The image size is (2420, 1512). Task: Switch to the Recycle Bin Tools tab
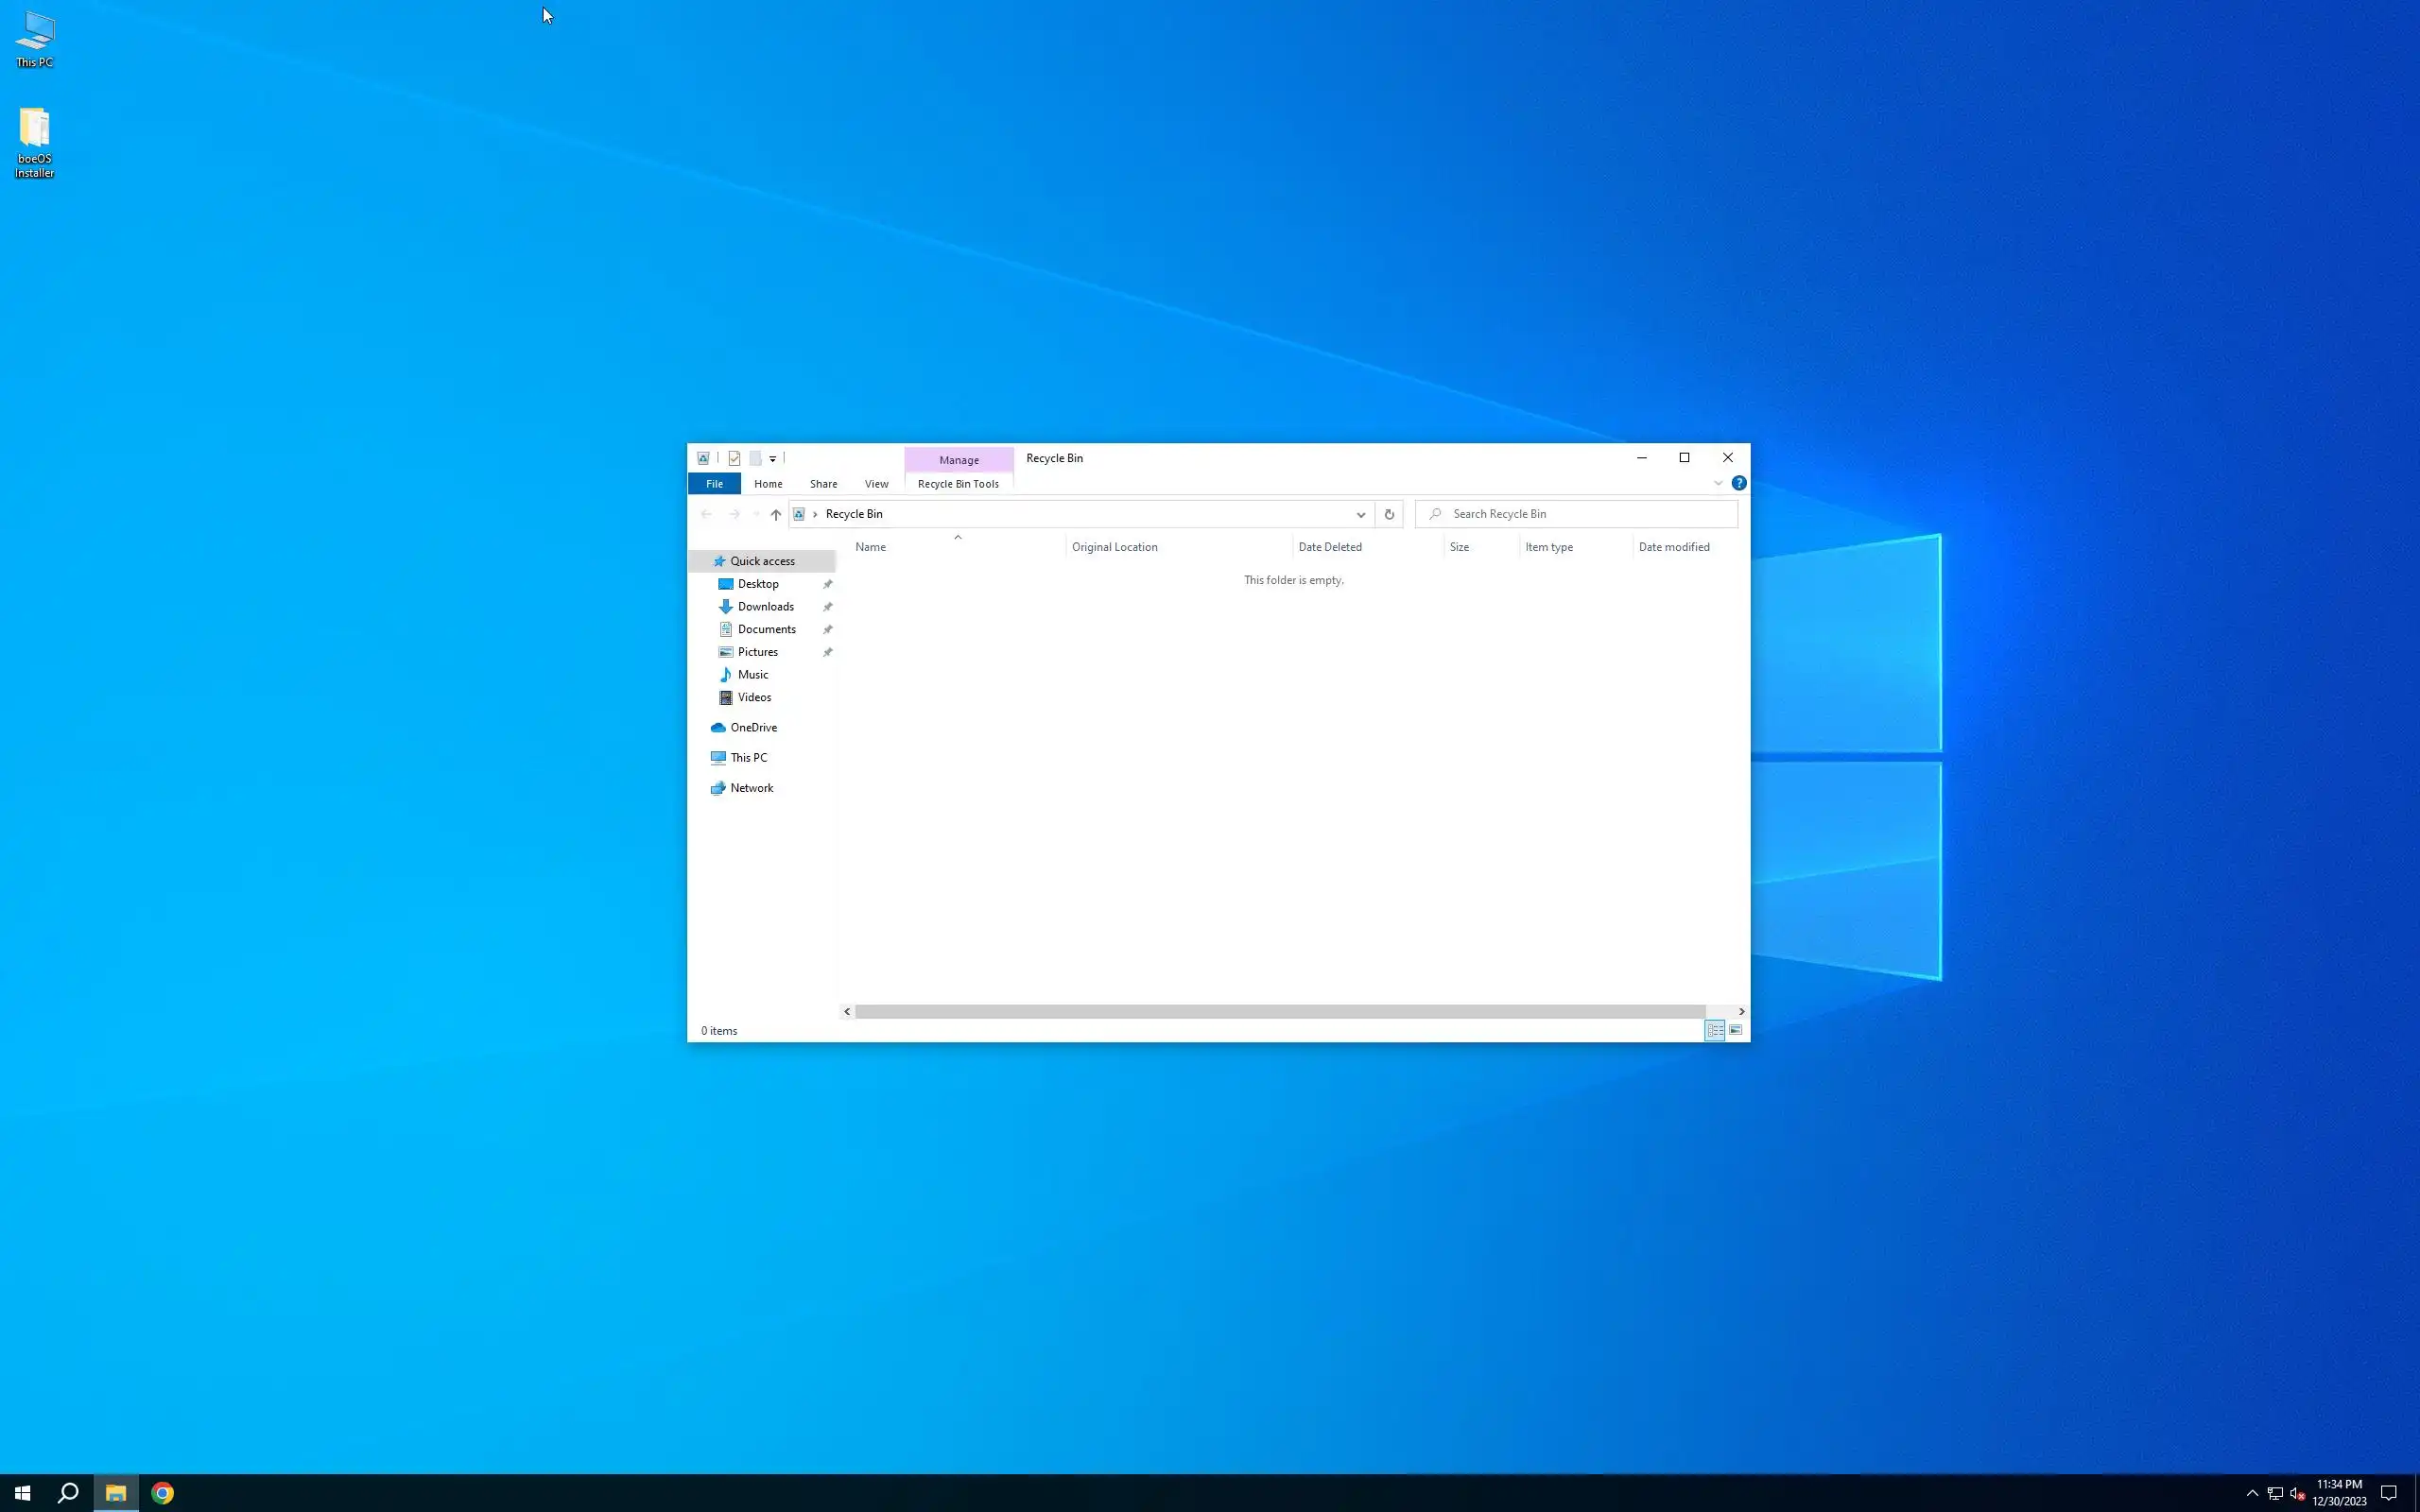(x=957, y=484)
